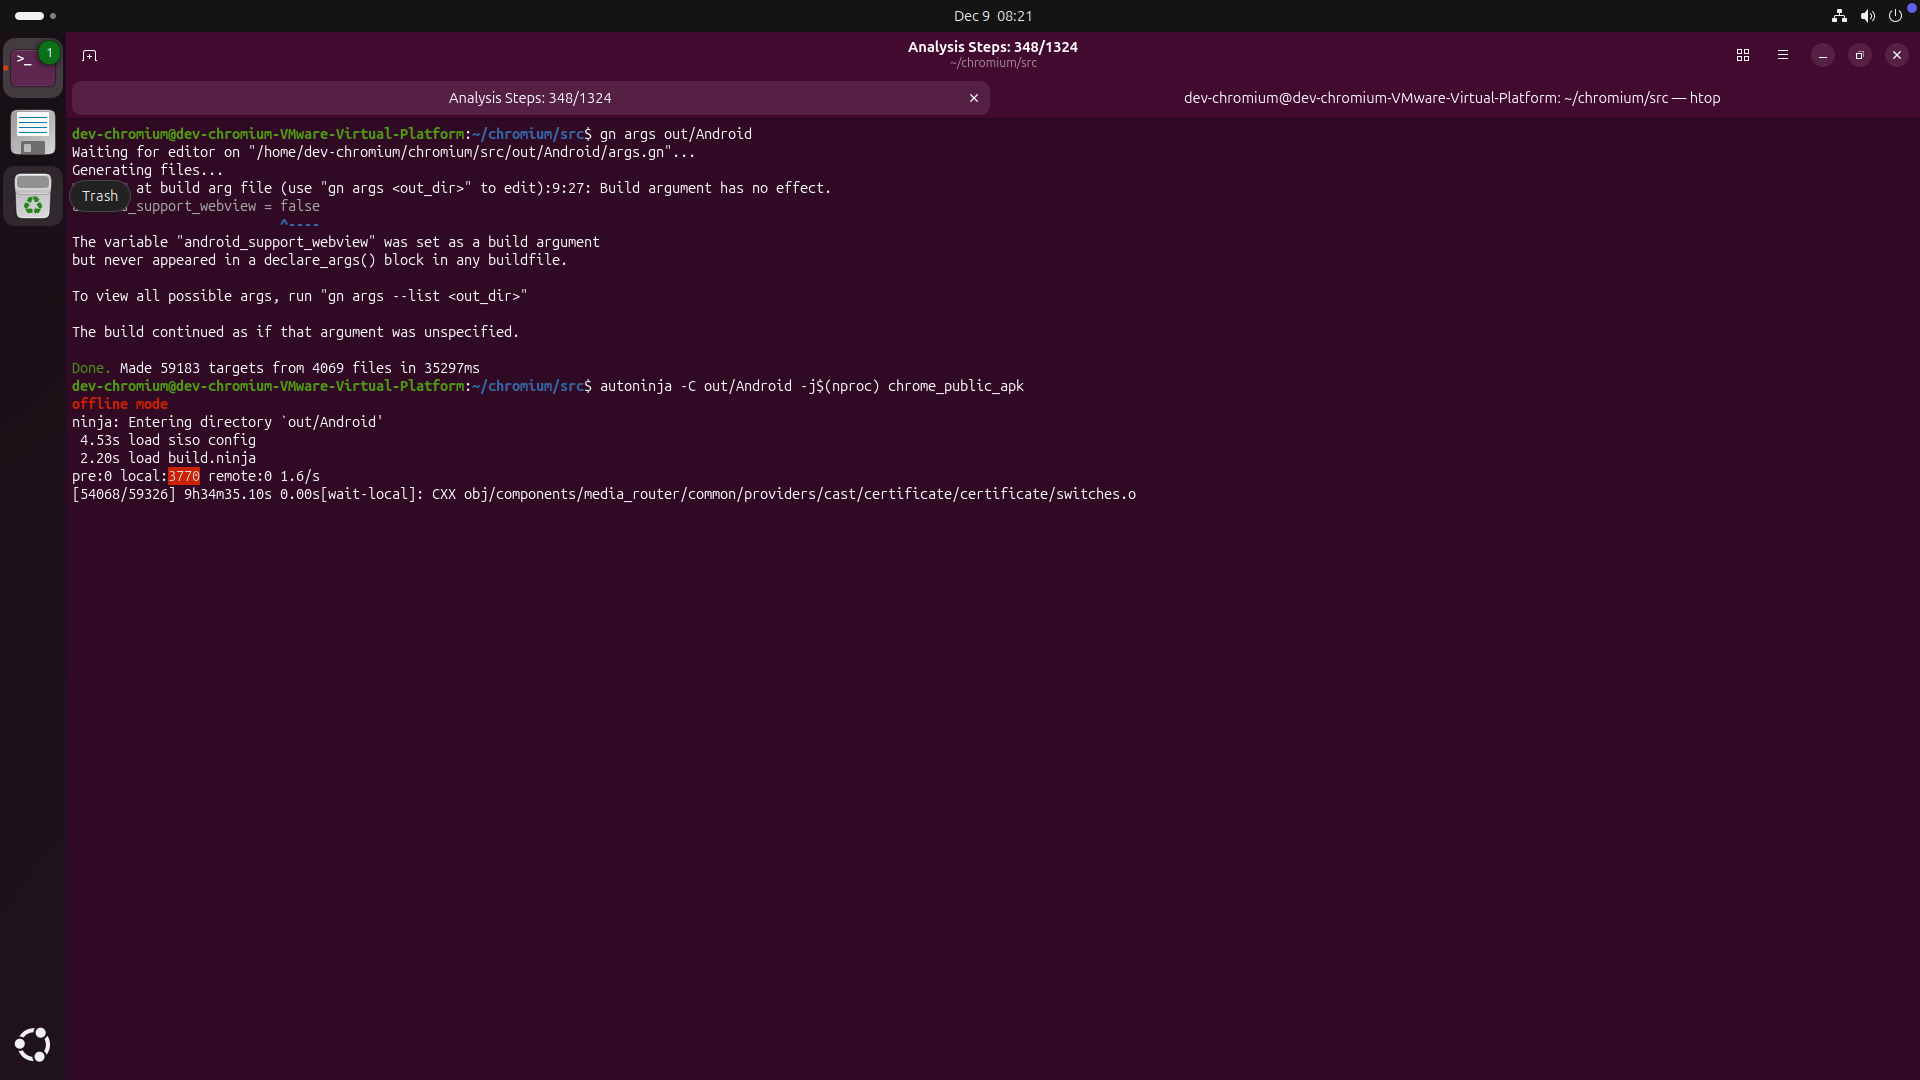Open the floppy disk dock icon
Screen dimensions: 1920x1080
click(33, 132)
